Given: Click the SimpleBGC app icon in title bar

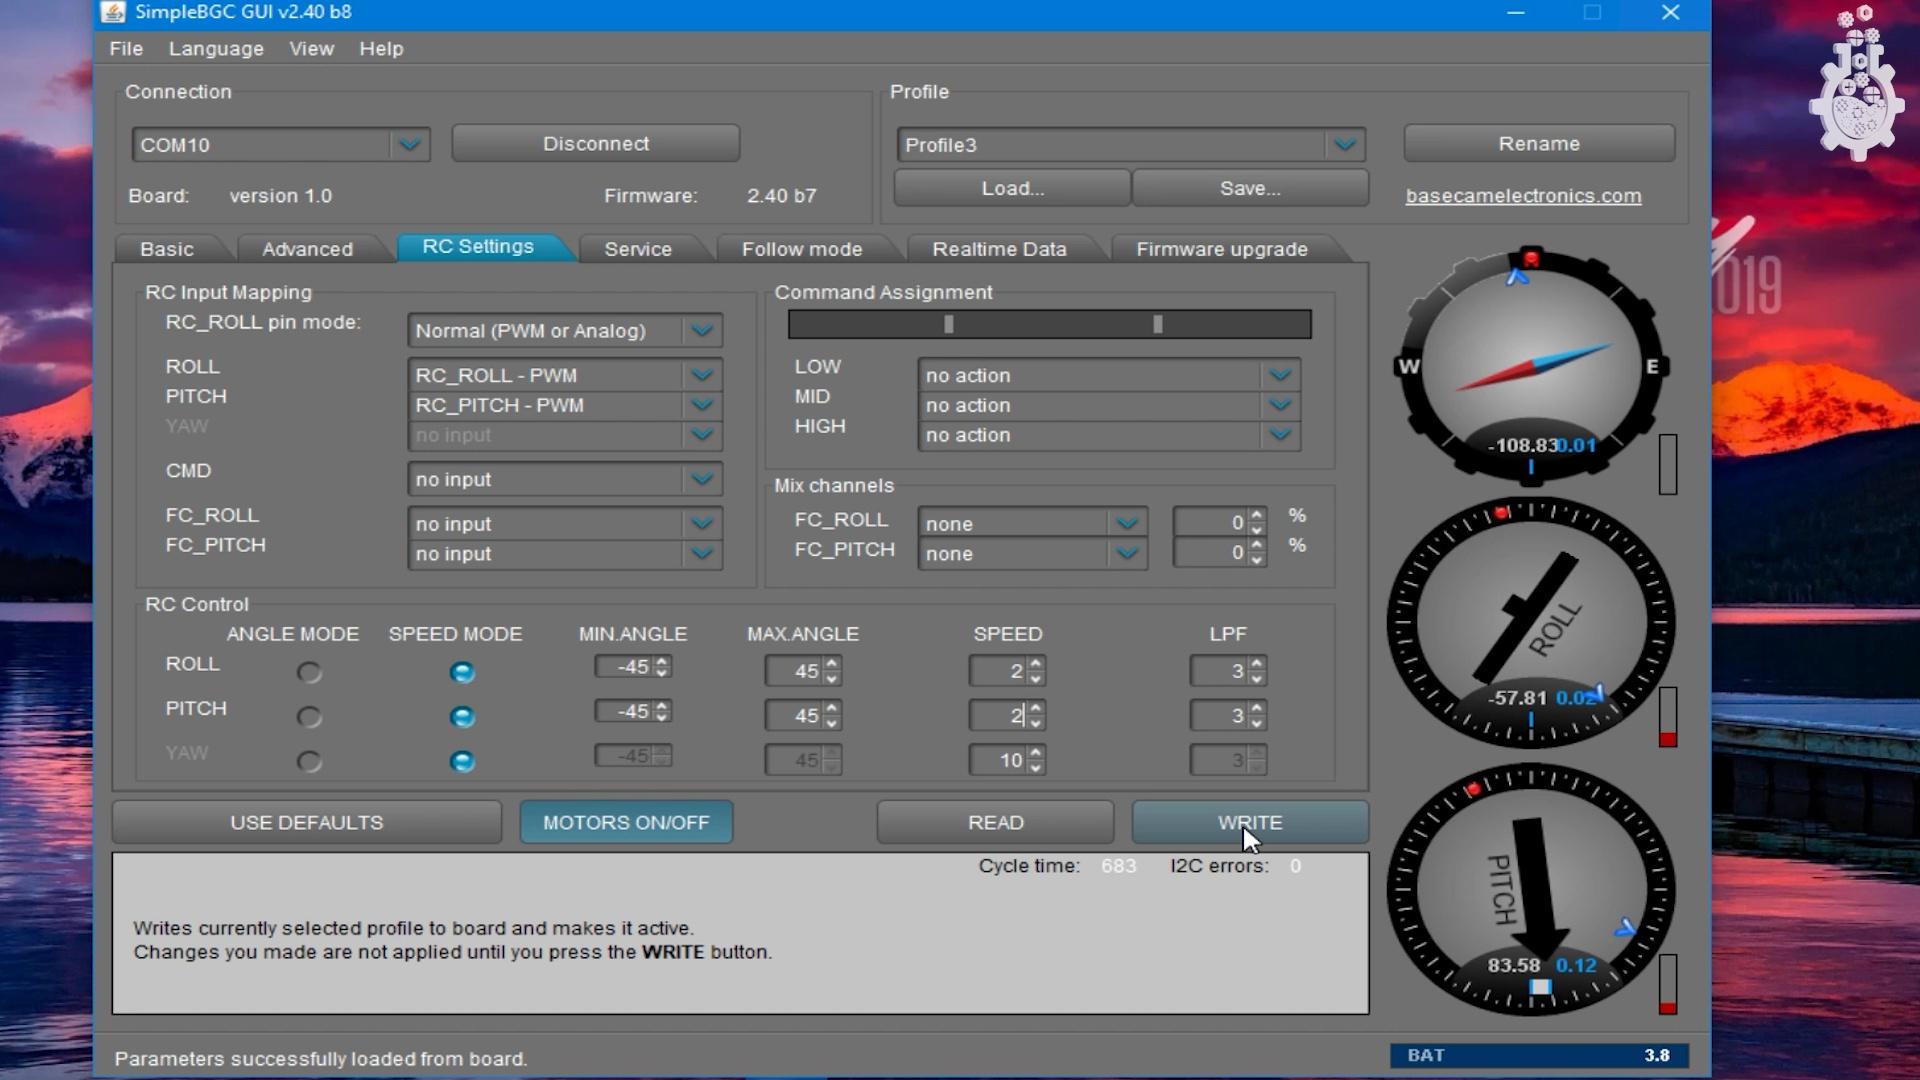Looking at the screenshot, I should coord(113,12).
